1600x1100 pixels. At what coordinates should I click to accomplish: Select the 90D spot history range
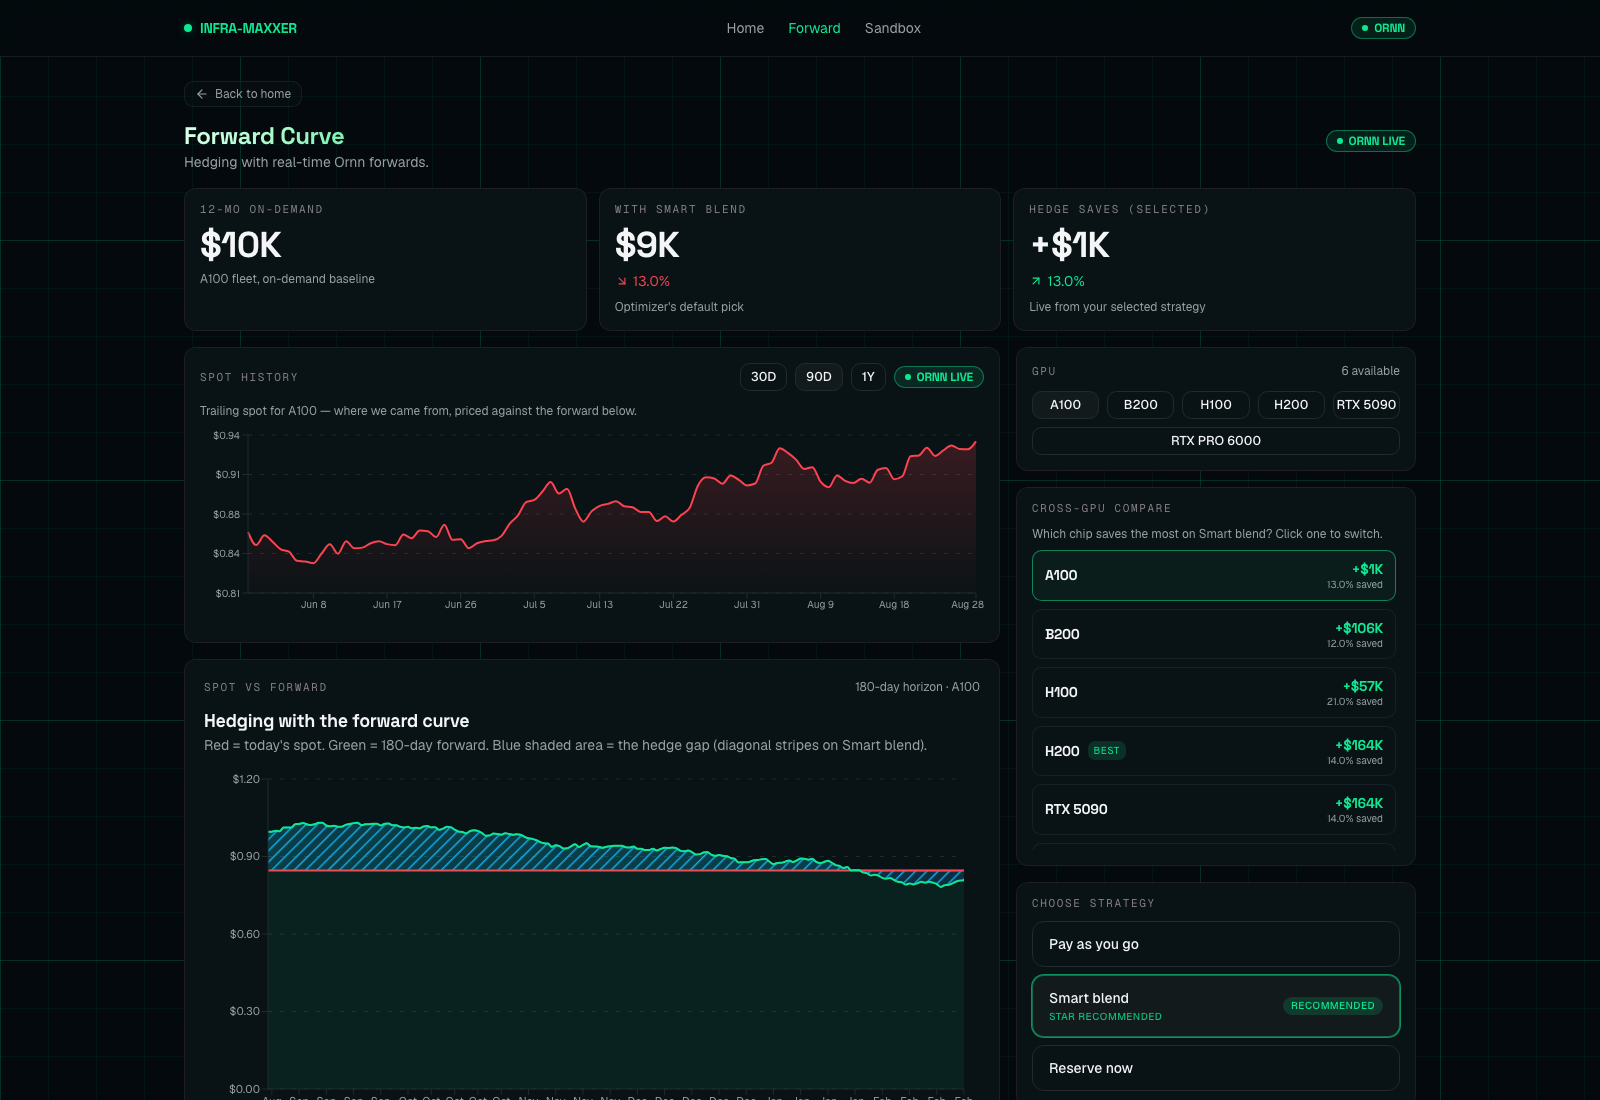(819, 377)
